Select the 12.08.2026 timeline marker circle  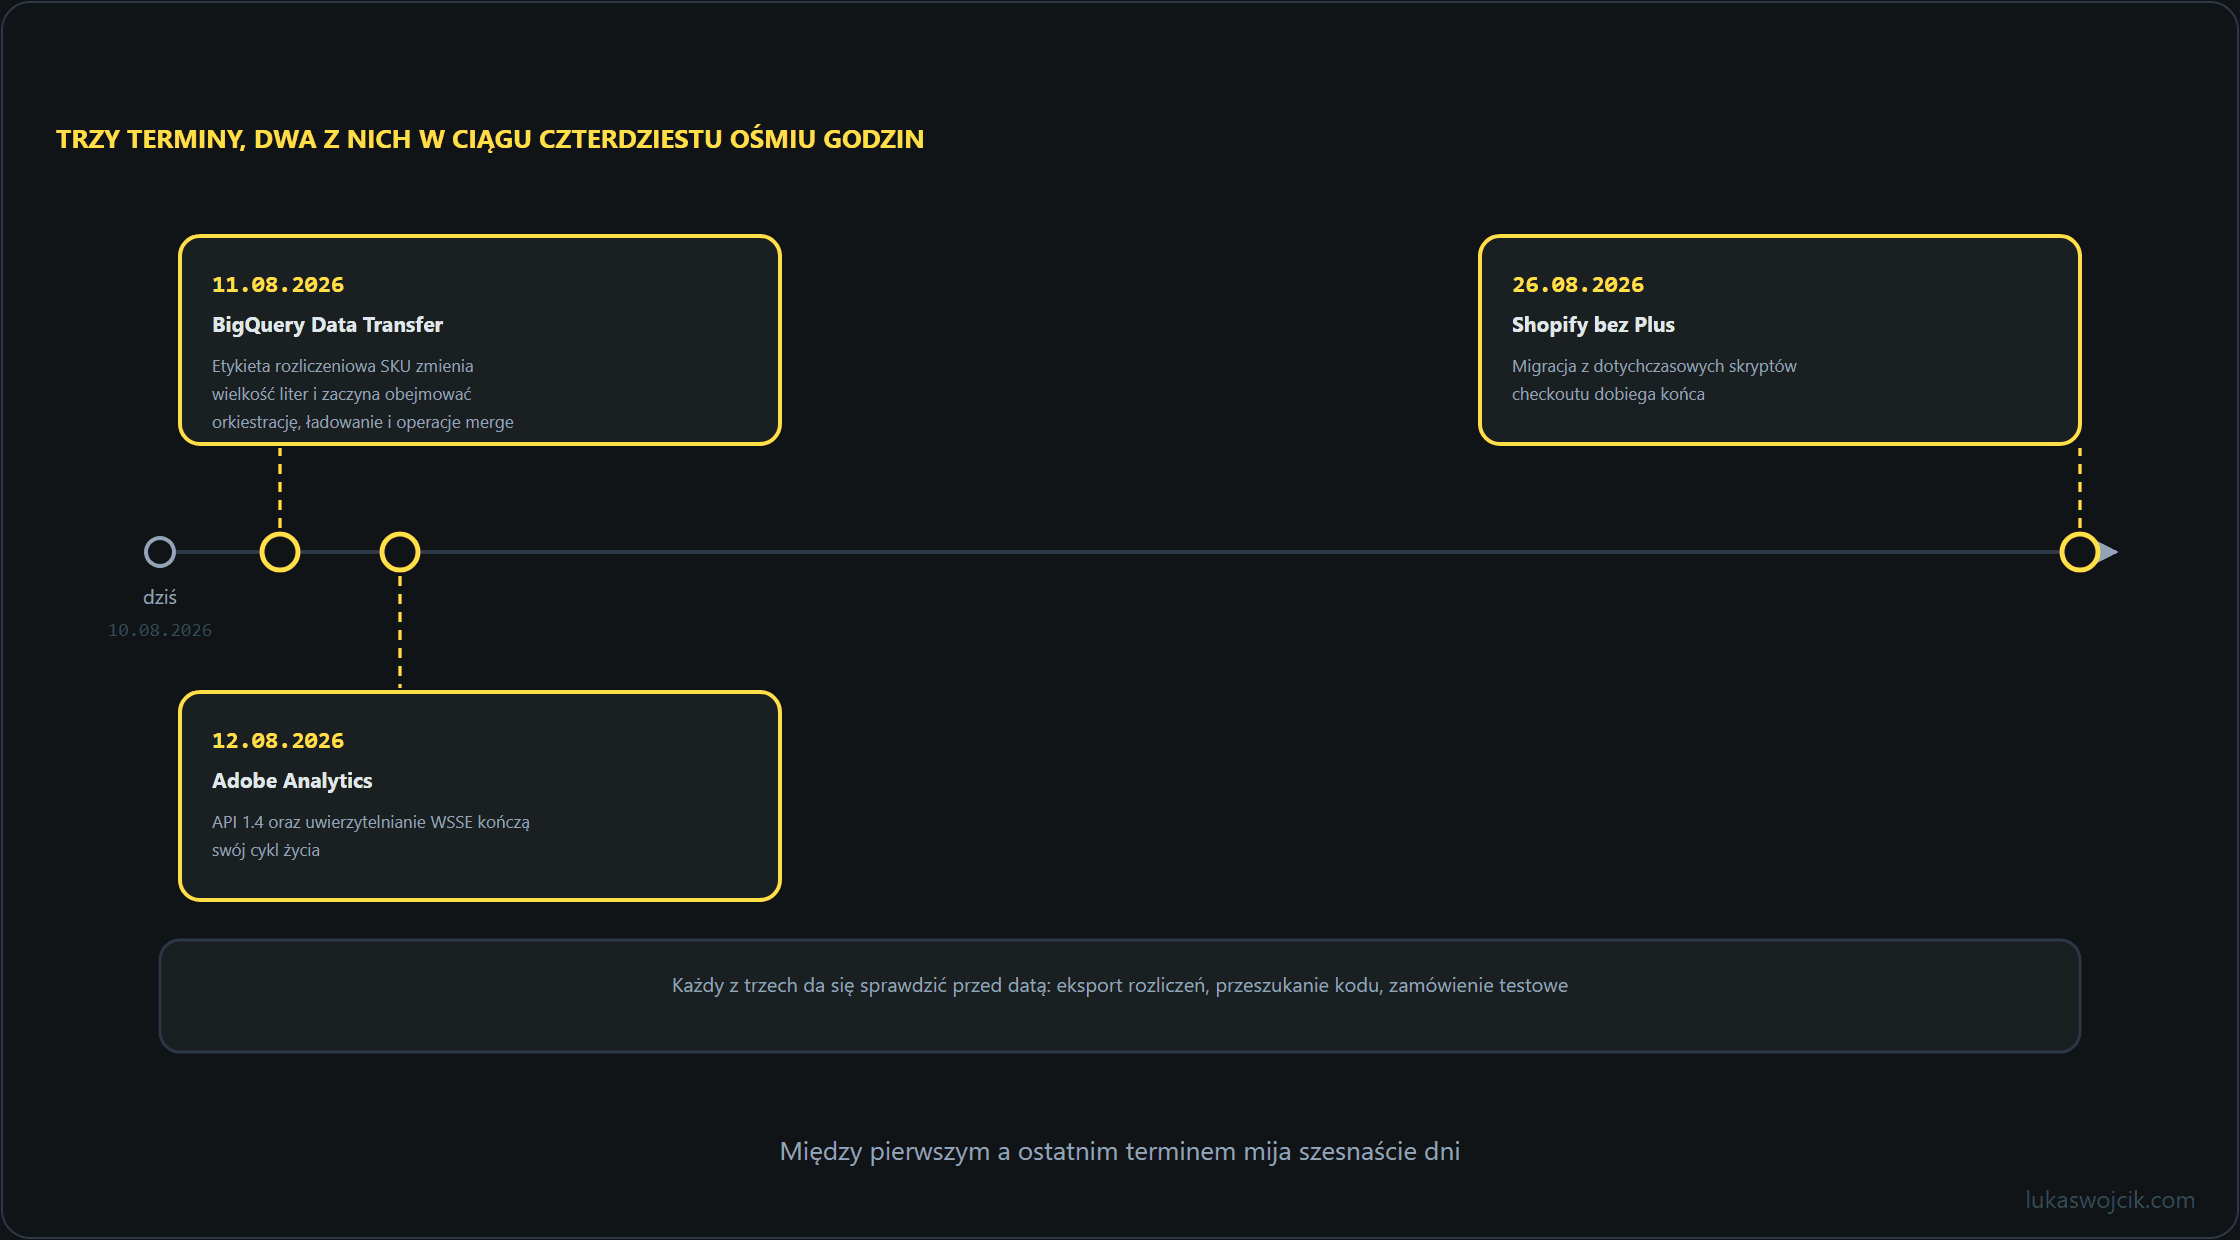[400, 552]
